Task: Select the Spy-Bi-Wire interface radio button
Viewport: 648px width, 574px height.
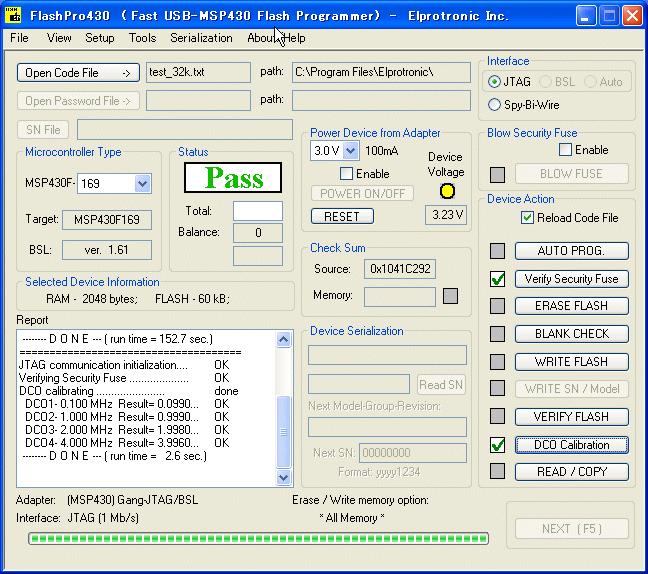Action: click(x=495, y=104)
